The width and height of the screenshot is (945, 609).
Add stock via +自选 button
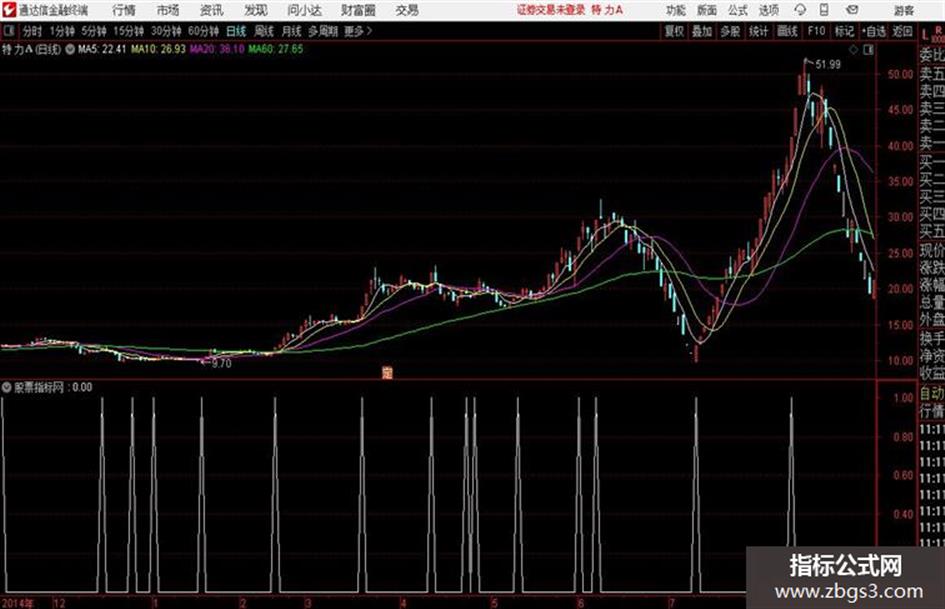(873, 31)
